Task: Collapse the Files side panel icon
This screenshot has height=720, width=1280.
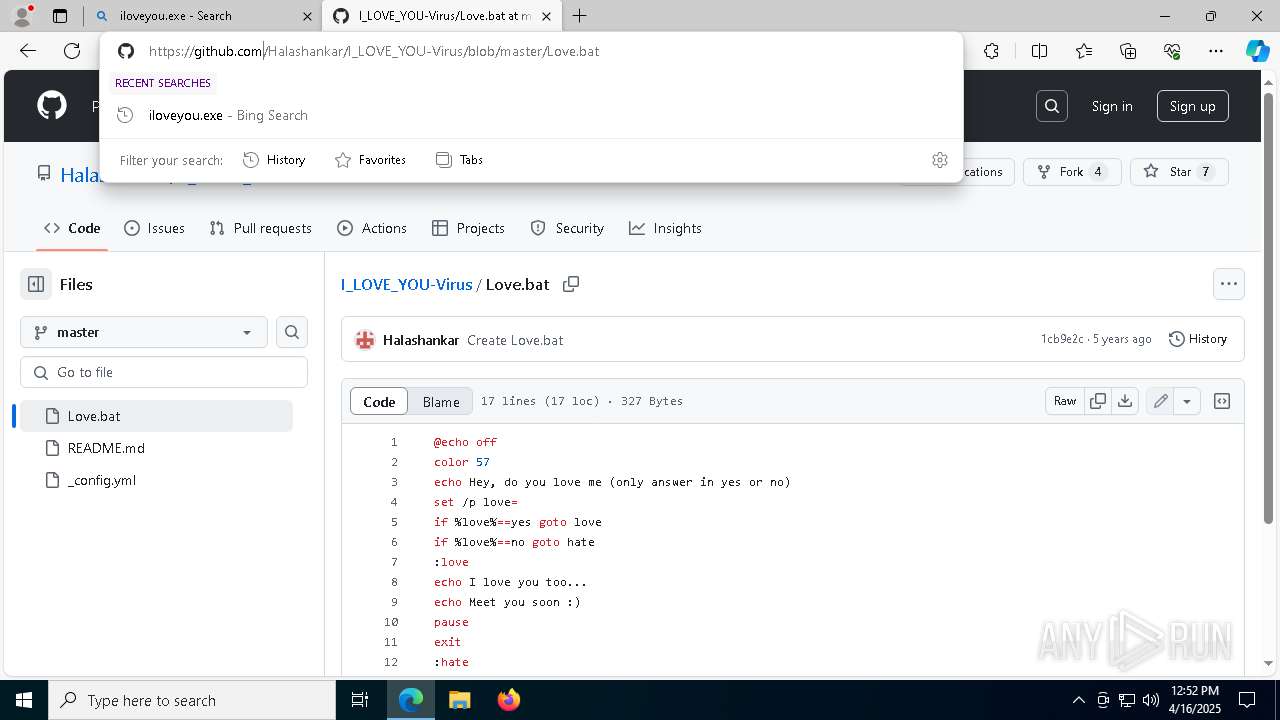Action: tap(36, 284)
